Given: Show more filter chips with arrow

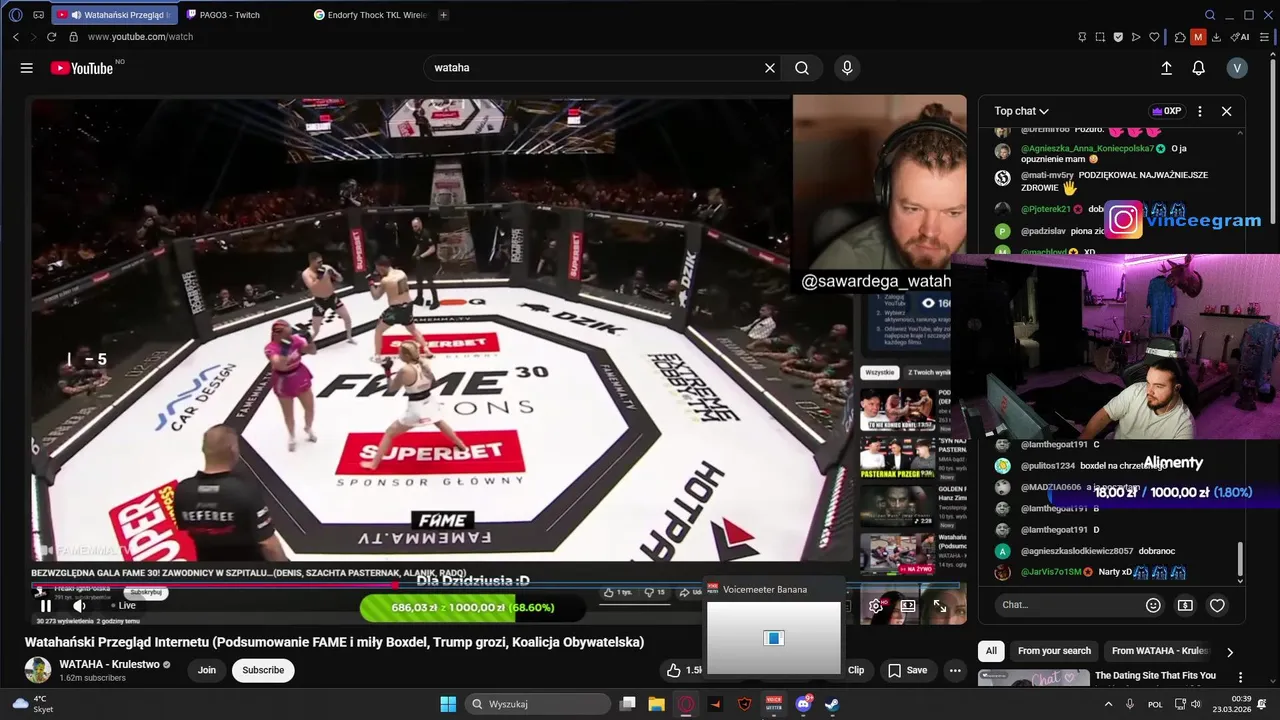Looking at the screenshot, I should [x=1230, y=652].
